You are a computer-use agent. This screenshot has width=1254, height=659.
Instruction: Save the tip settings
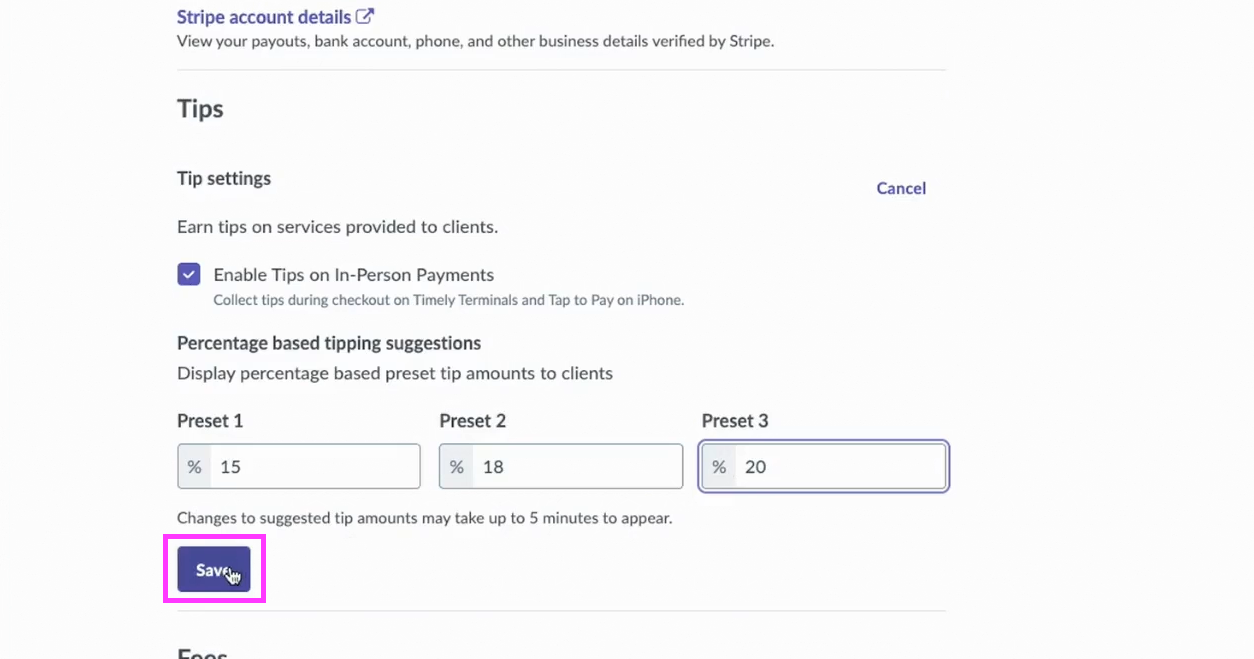click(x=214, y=569)
